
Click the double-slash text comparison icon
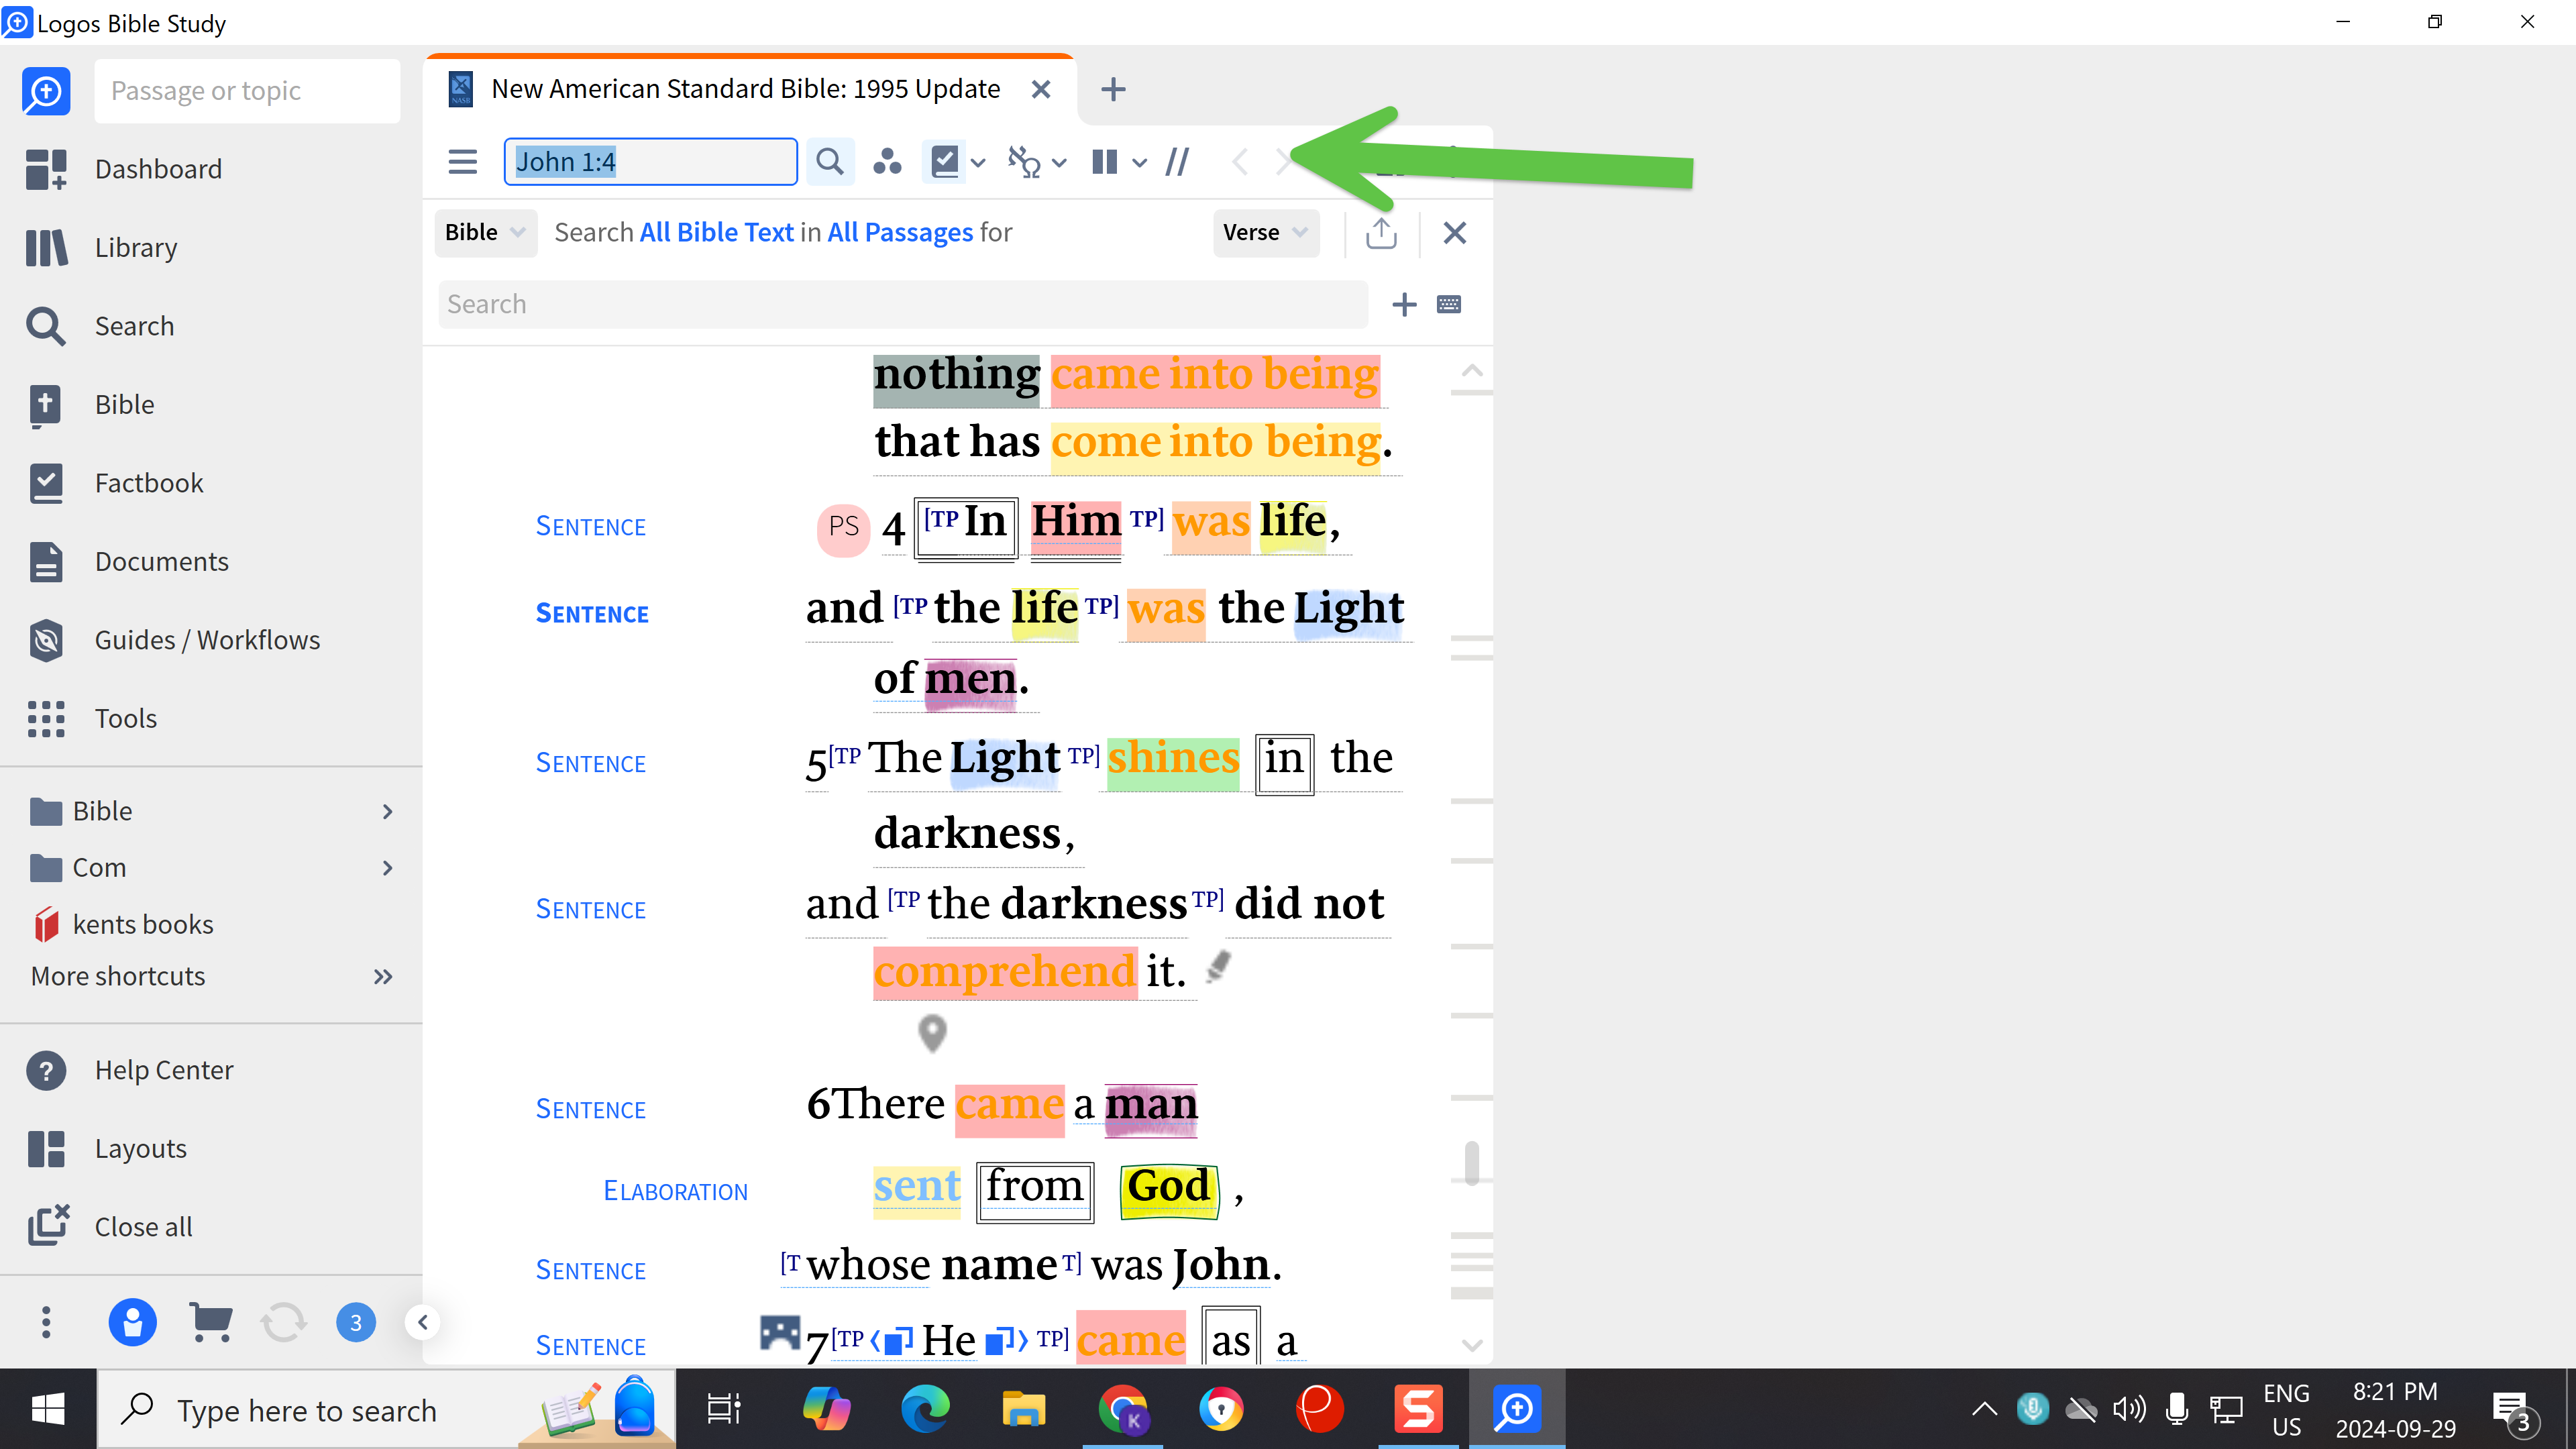pos(1177,162)
